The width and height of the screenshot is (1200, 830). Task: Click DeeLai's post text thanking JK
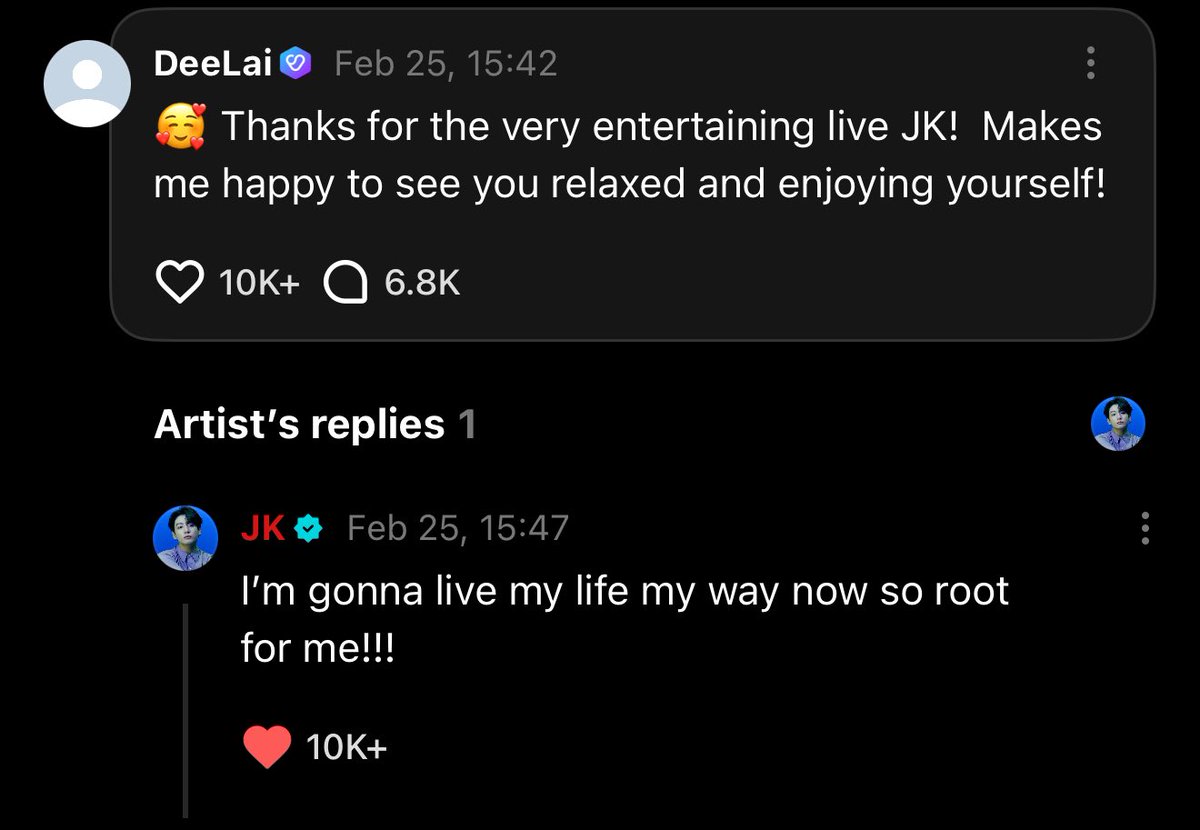coord(630,155)
